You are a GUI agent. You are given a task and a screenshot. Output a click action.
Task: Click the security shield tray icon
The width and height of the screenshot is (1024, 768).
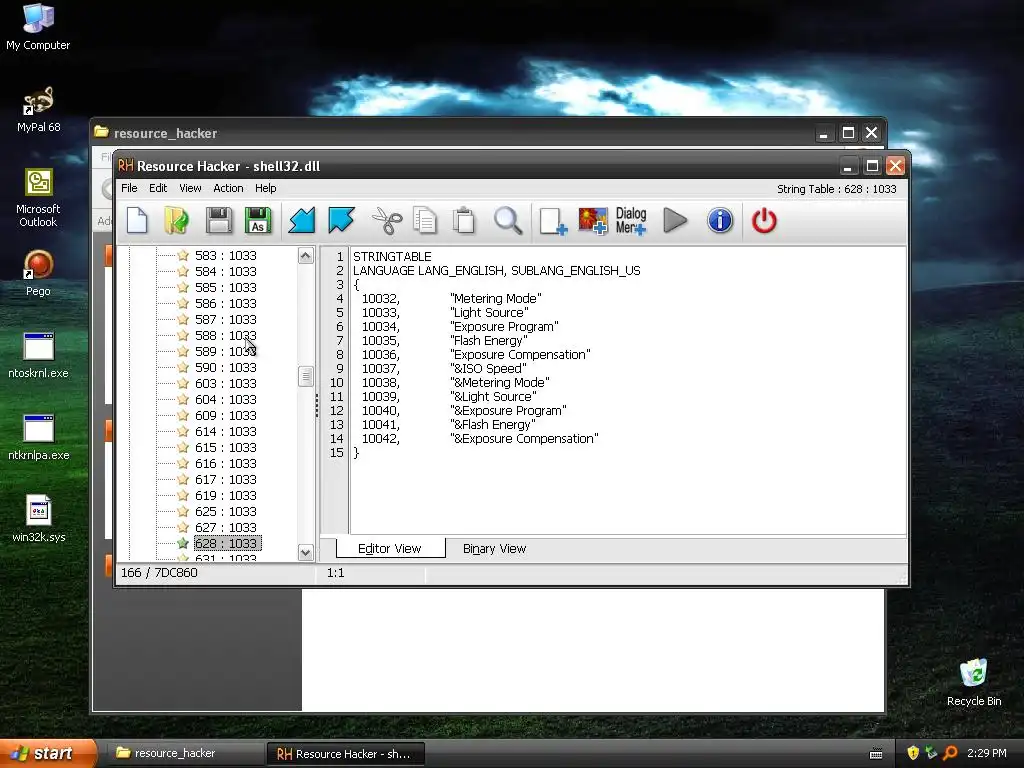point(912,753)
